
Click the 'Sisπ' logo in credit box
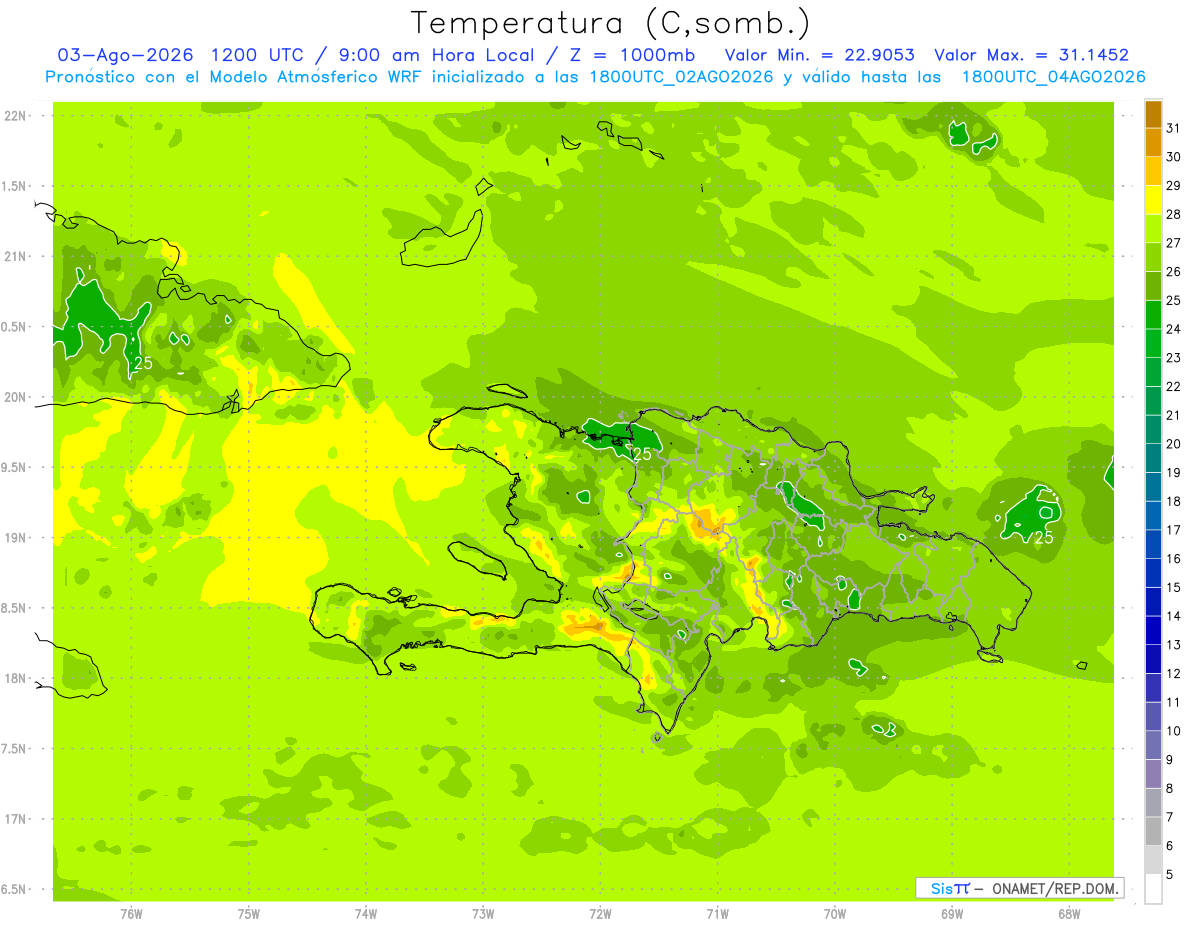(949, 888)
